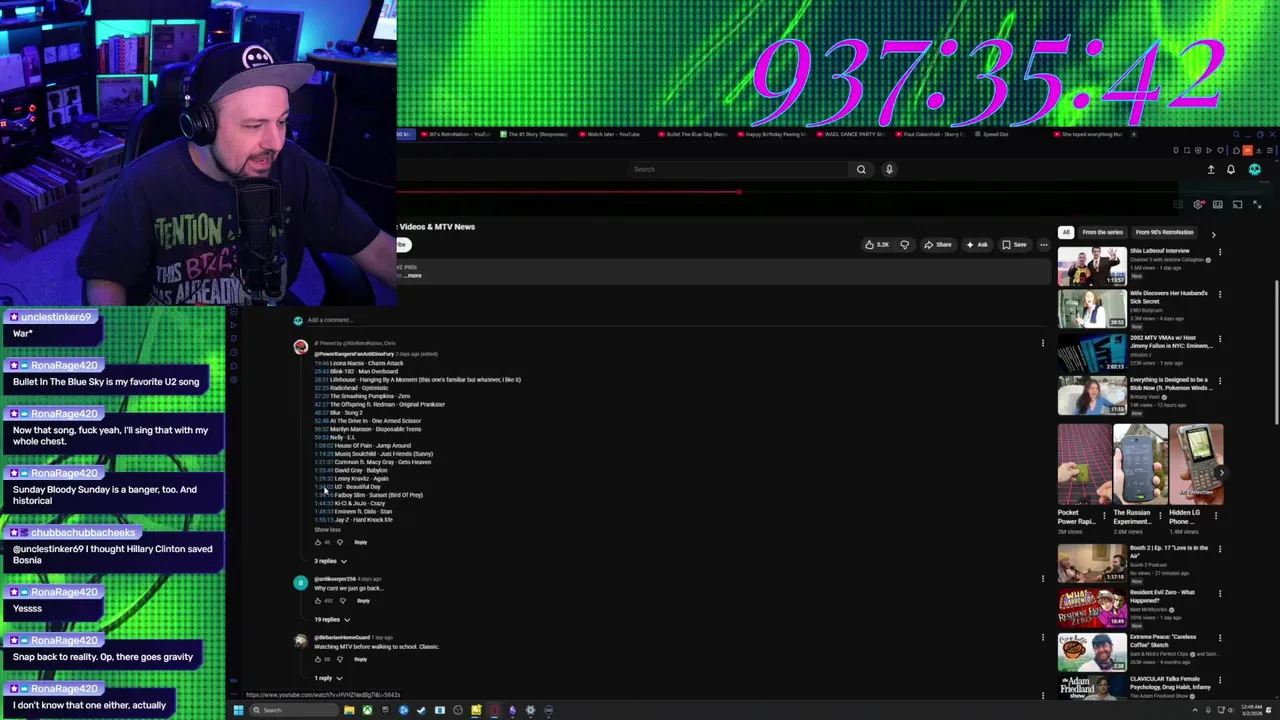Reply to Watching MTV before school comment
1280x720 pixels.
click(360, 659)
